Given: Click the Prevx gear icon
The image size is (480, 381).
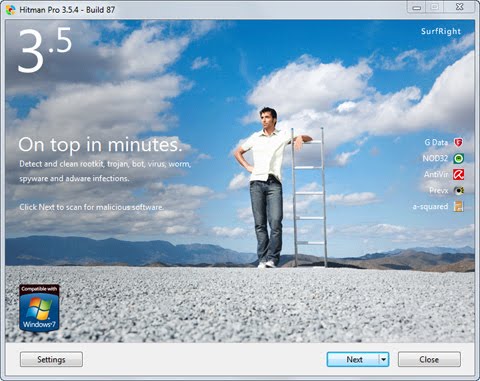Looking at the screenshot, I should (x=459, y=190).
